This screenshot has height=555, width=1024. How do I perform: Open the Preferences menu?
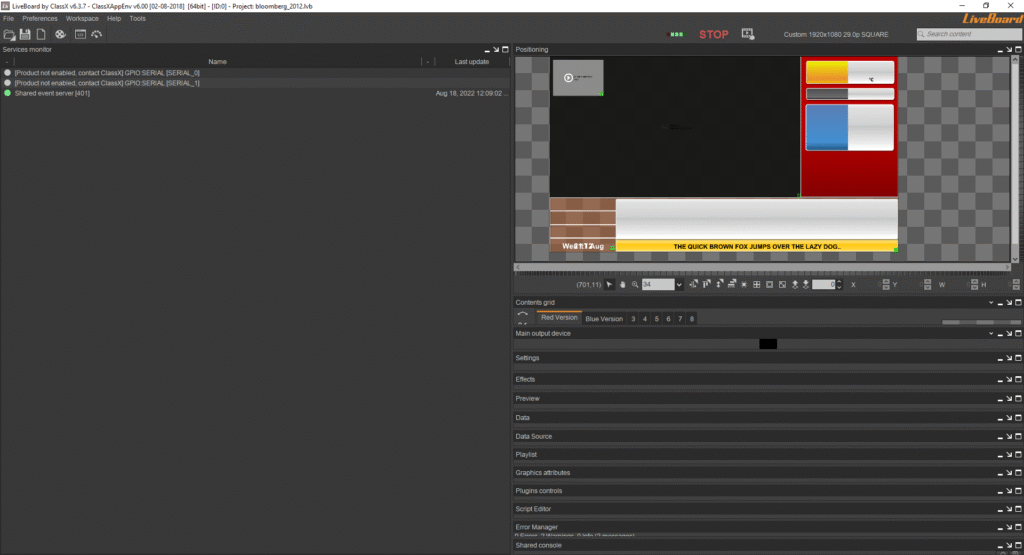(40, 18)
